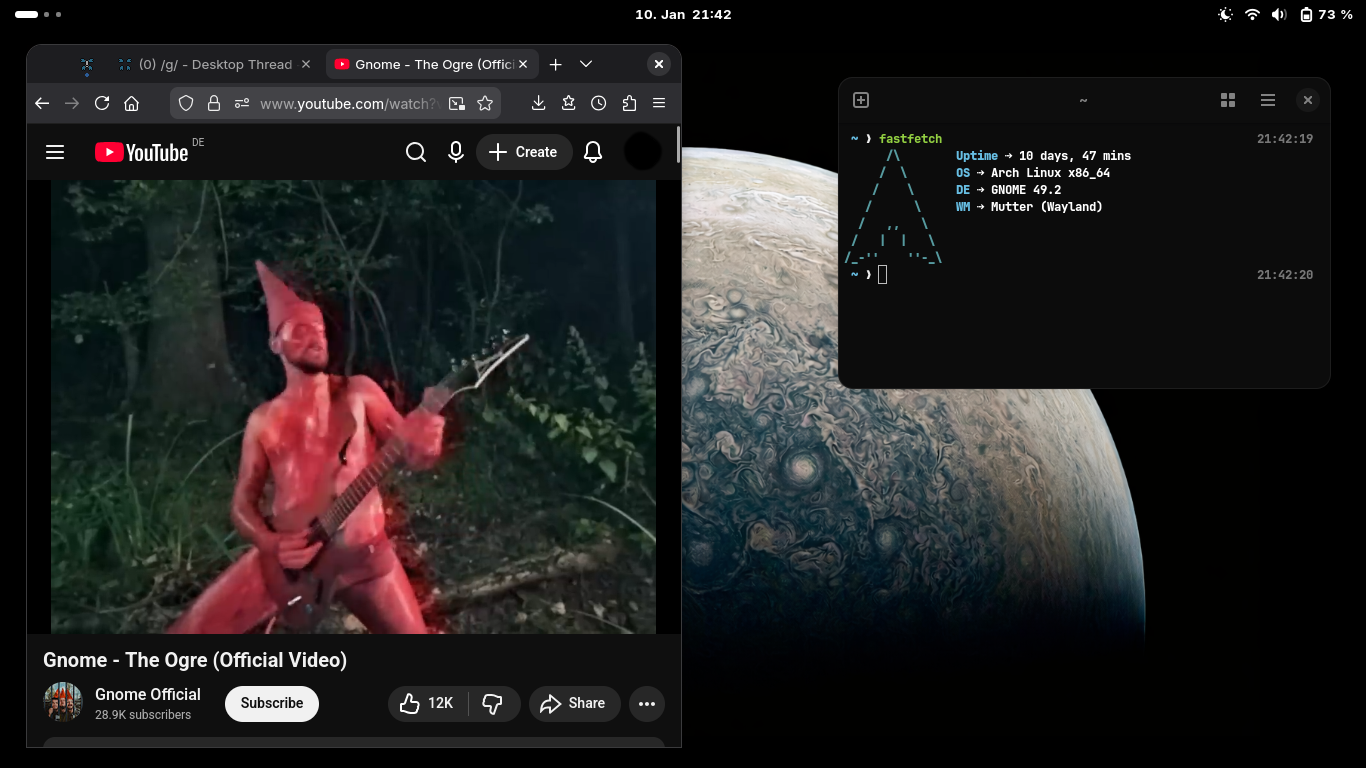Switch to the /g/ Desktop Thread tab
The image size is (1366, 768).
click(x=215, y=64)
